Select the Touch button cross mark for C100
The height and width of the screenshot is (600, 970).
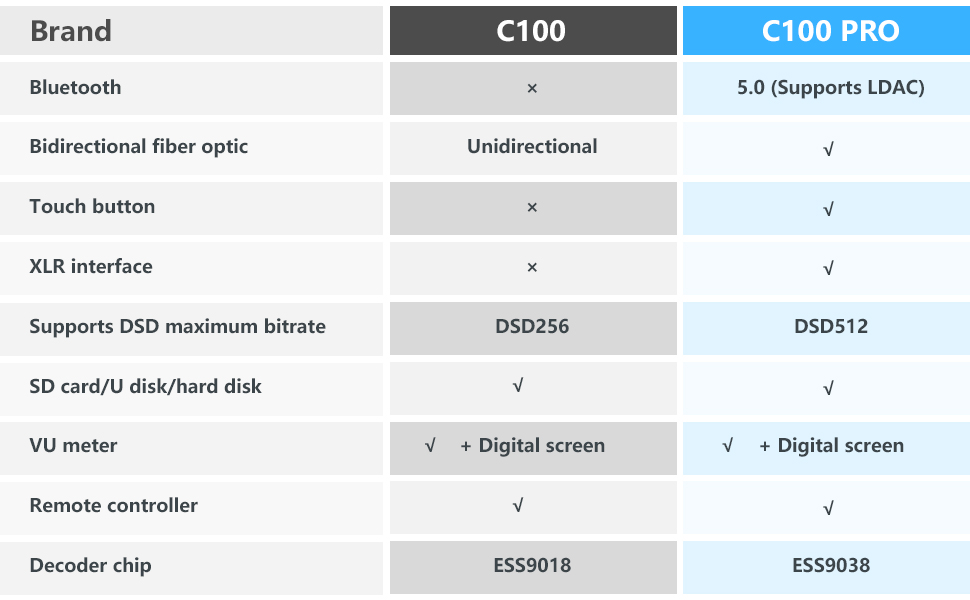(532, 208)
